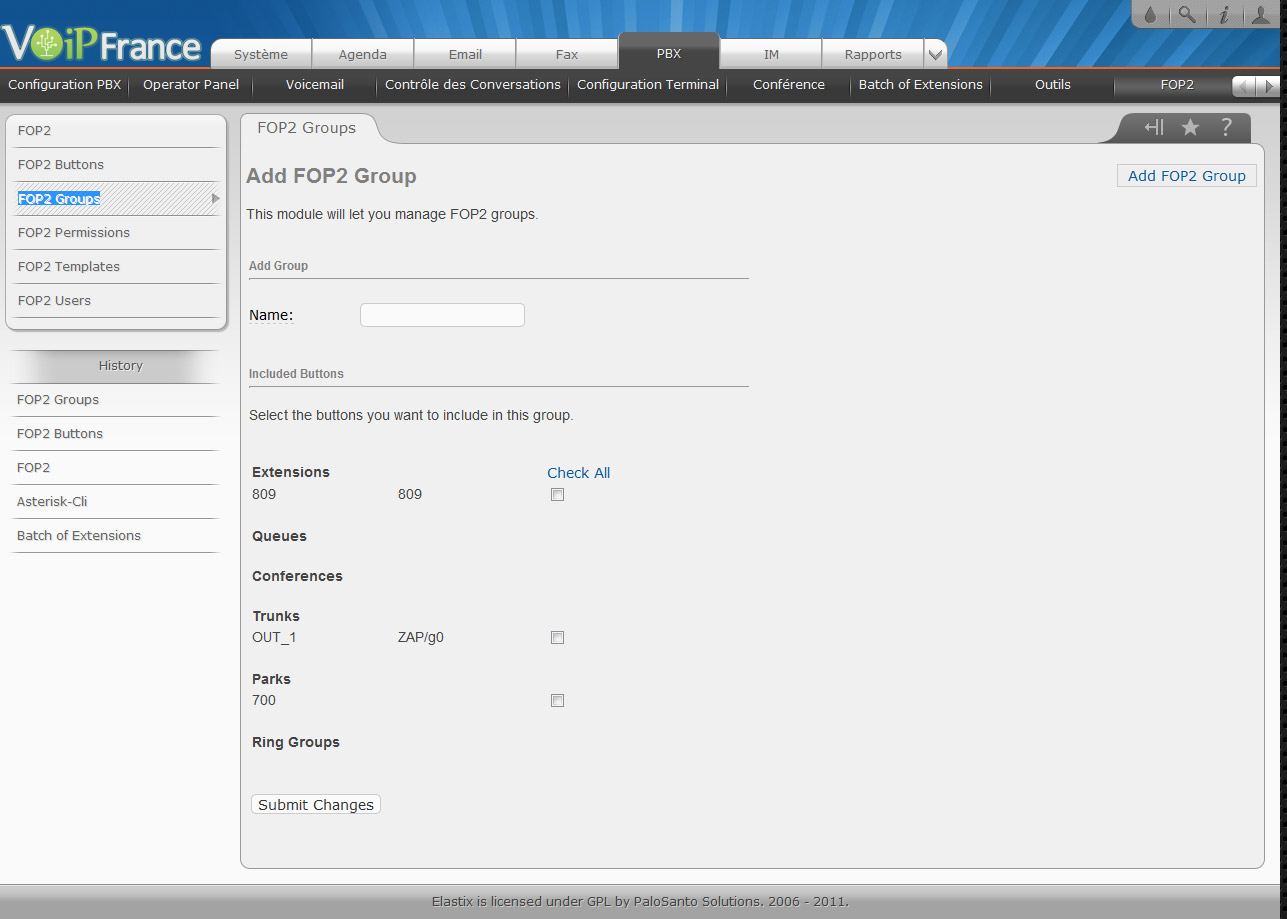
Task: Expand the FOP2 Groups sidebar arrow
Action: pyautogui.click(x=215, y=199)
